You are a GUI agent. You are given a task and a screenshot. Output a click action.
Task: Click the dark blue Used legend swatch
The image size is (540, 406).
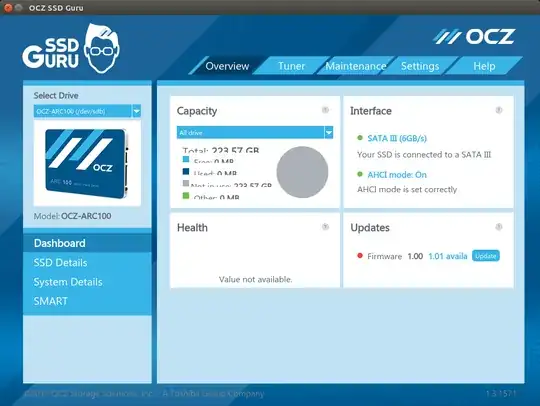pyautogui.click(x=186, y=171)
